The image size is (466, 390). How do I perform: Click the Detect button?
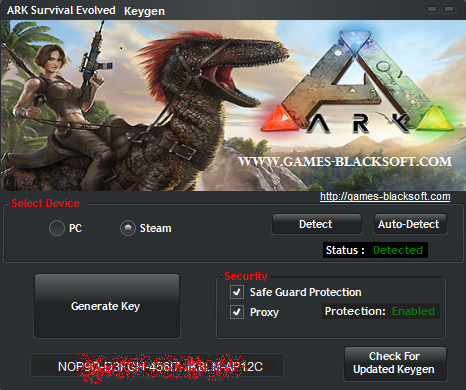pos(317,224)
